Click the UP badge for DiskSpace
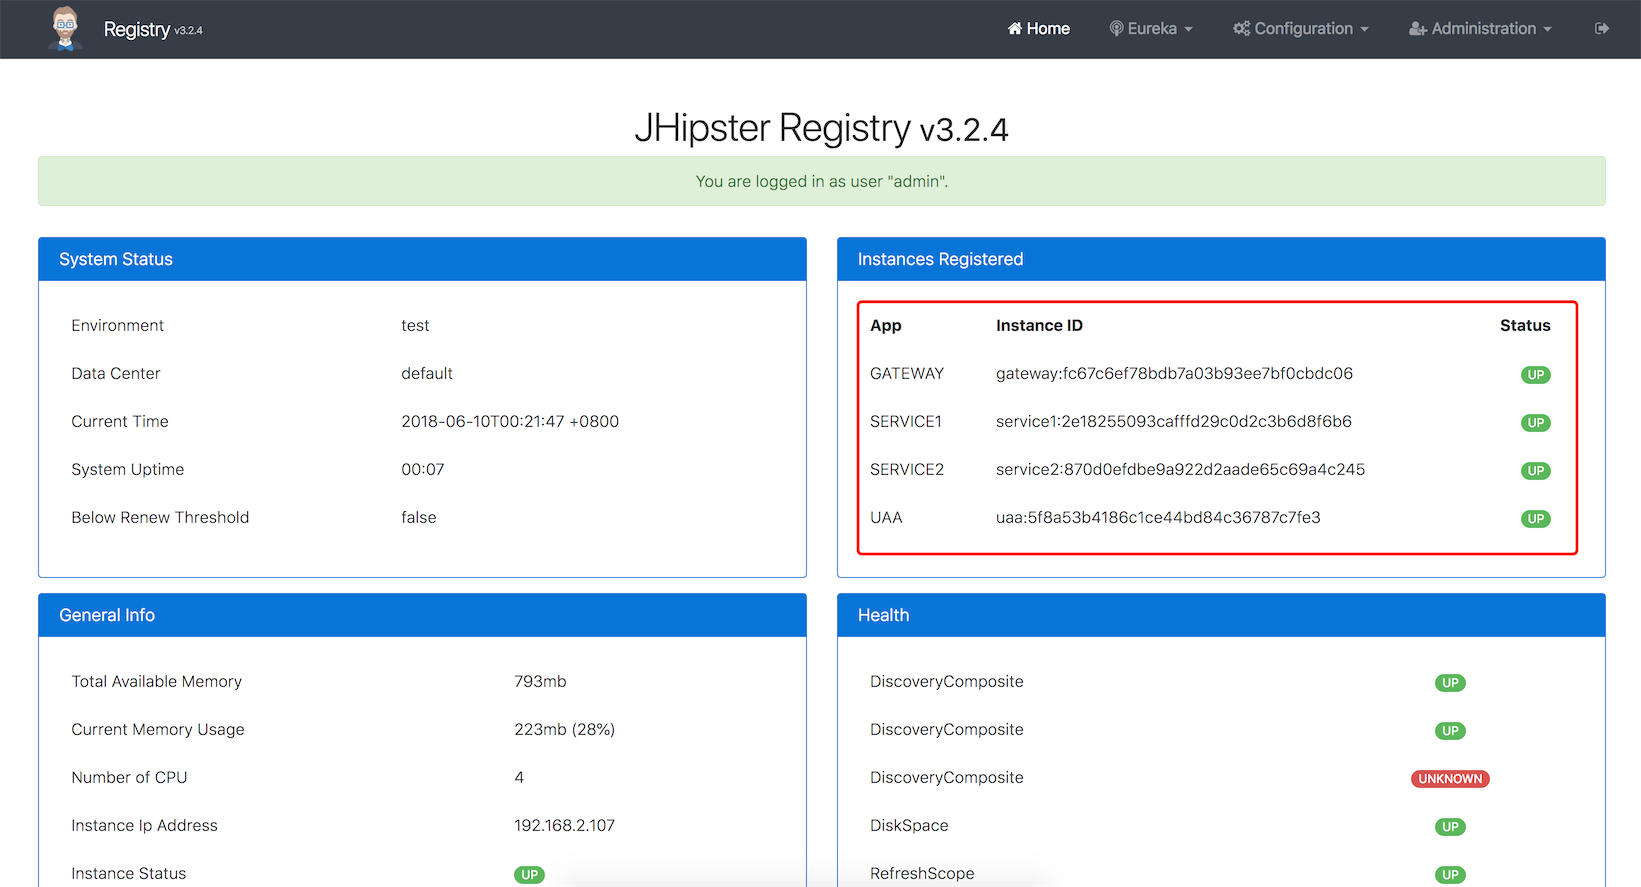 1450,827
